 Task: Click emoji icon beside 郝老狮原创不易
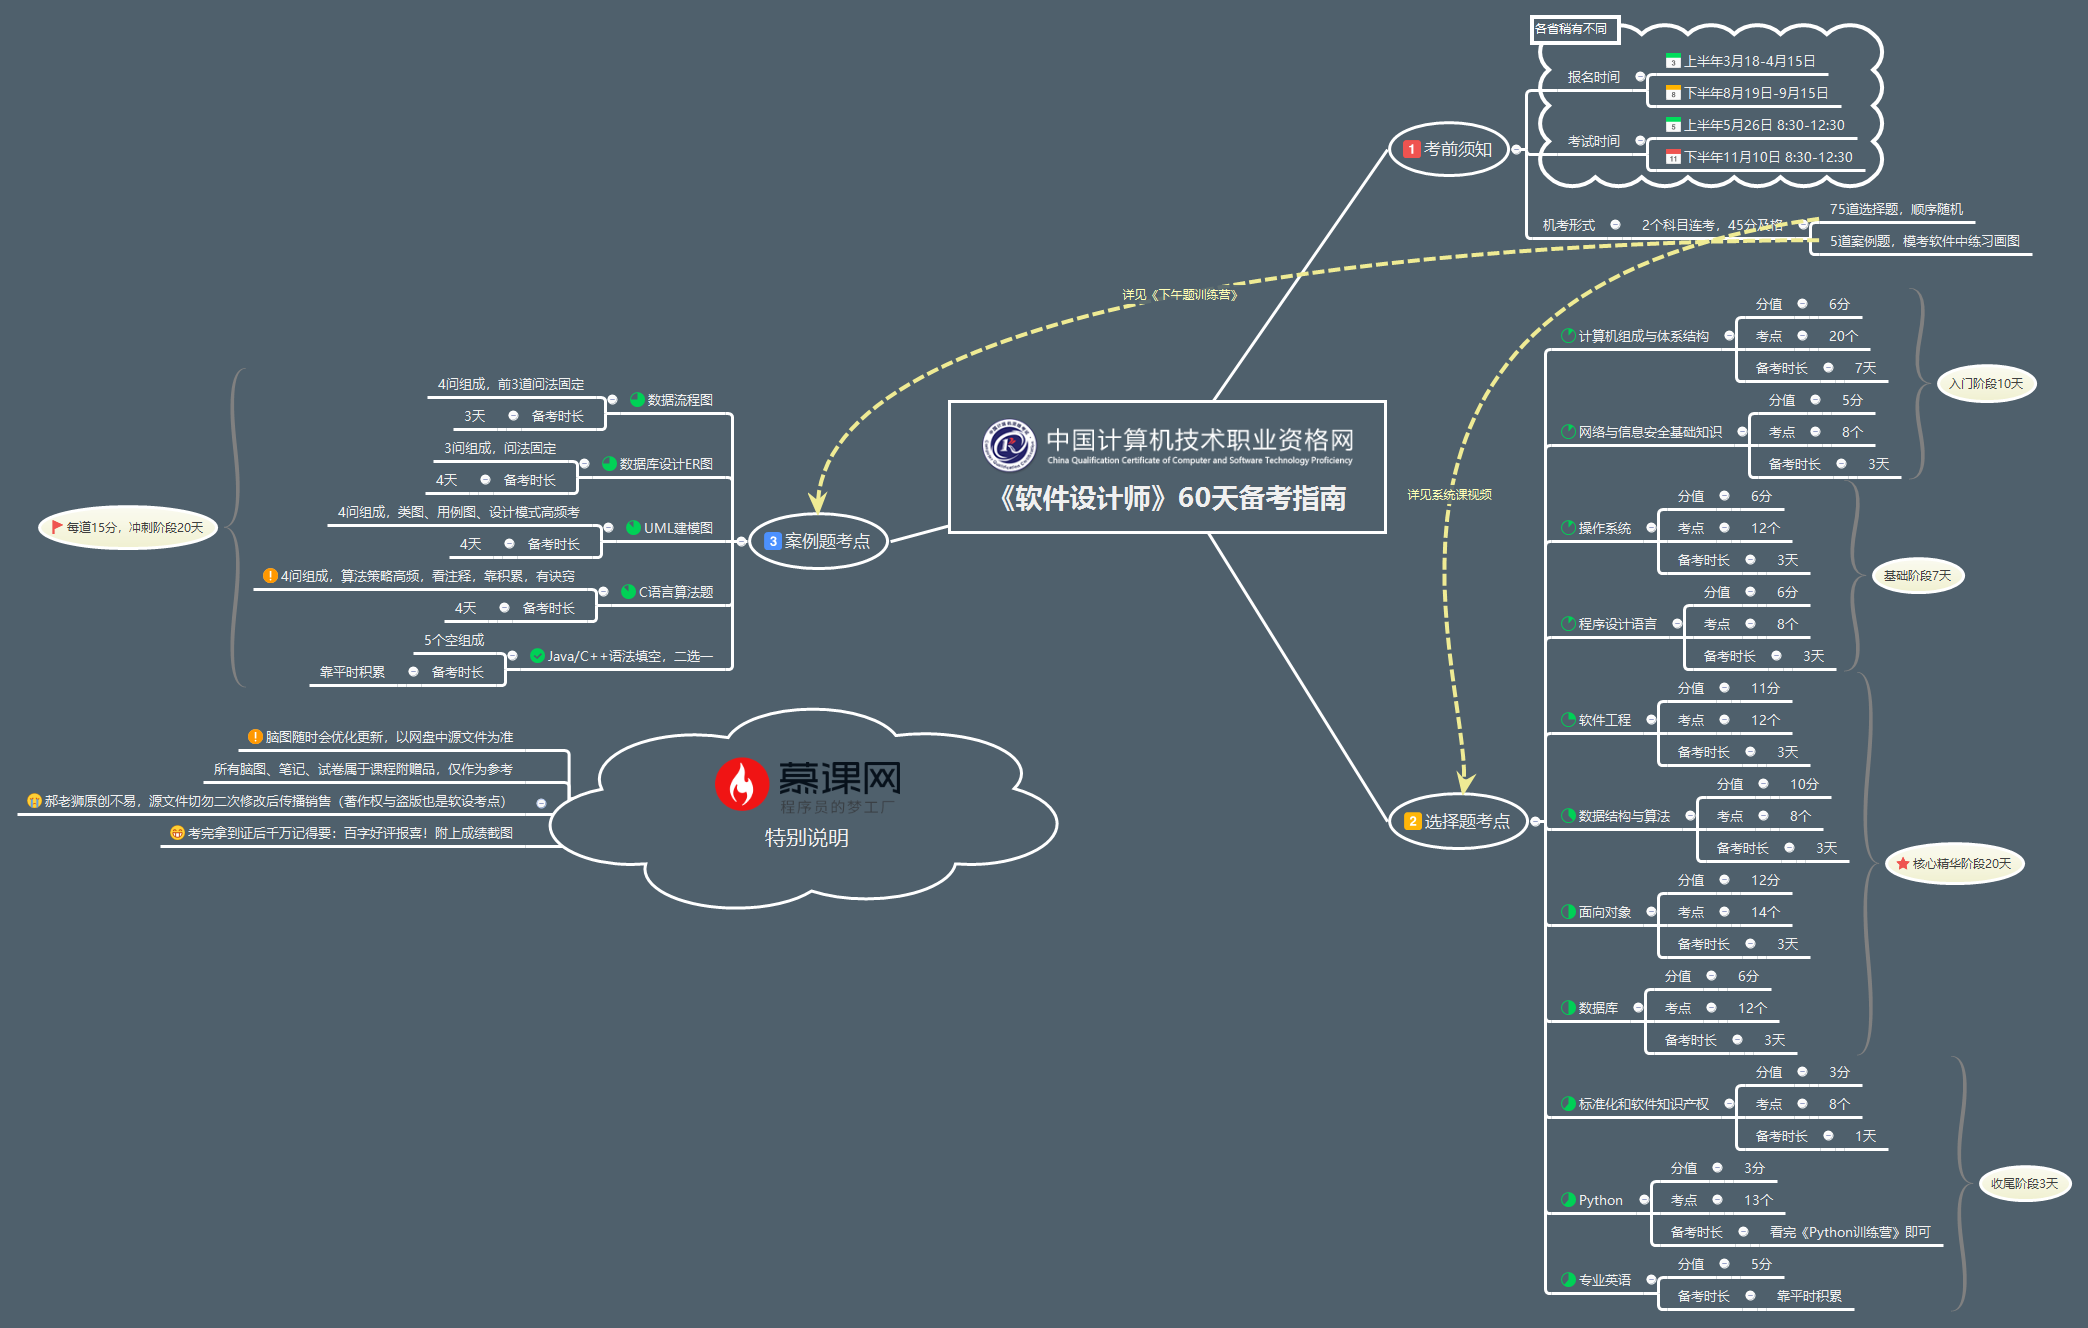[x=34, y=801]
